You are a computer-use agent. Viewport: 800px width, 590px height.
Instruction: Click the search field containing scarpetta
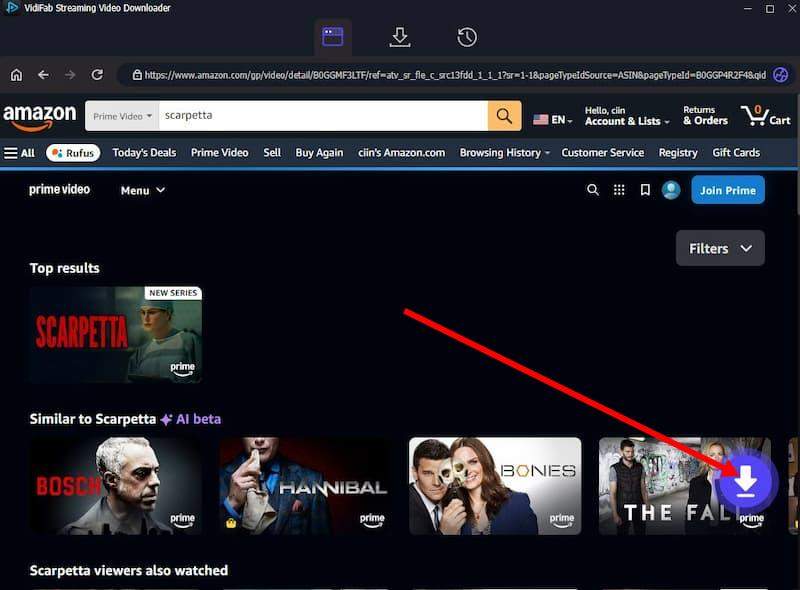coord(323,116)
